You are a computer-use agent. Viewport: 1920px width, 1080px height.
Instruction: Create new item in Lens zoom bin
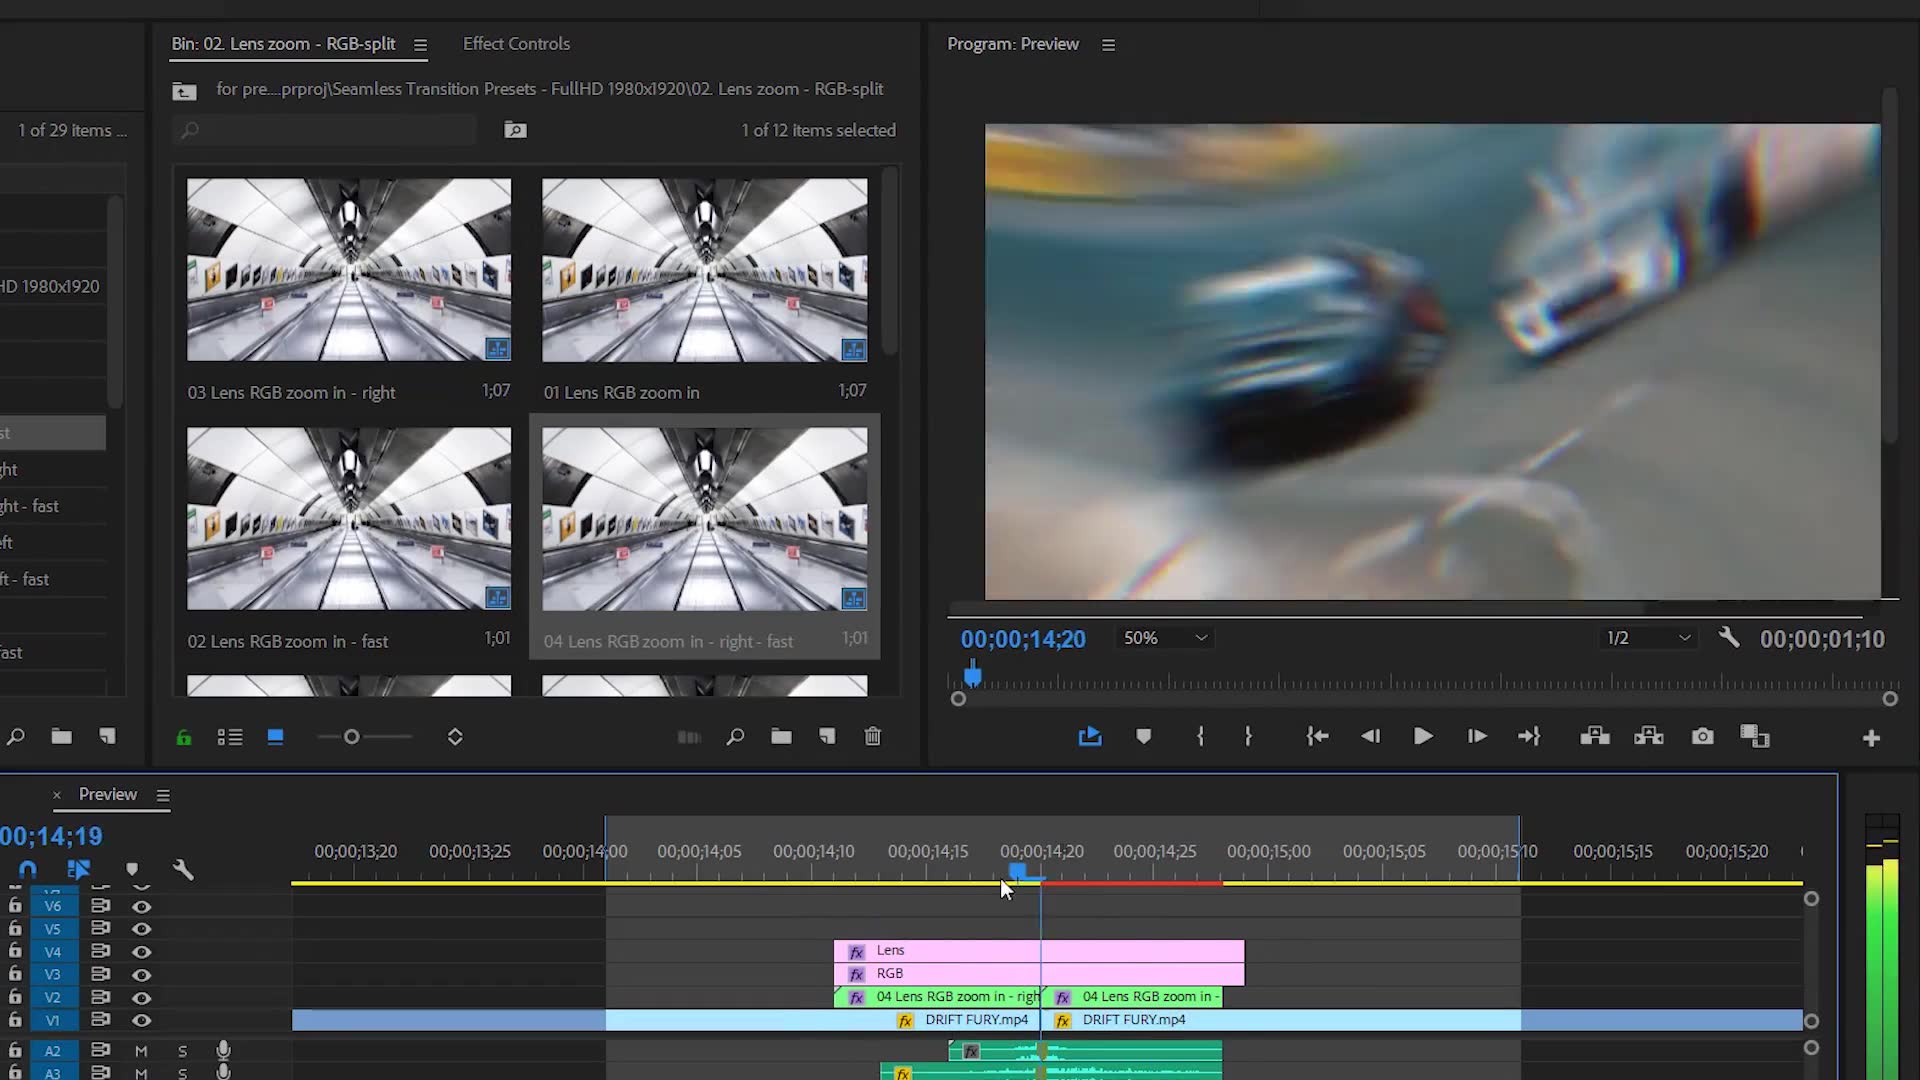point(827,738)
